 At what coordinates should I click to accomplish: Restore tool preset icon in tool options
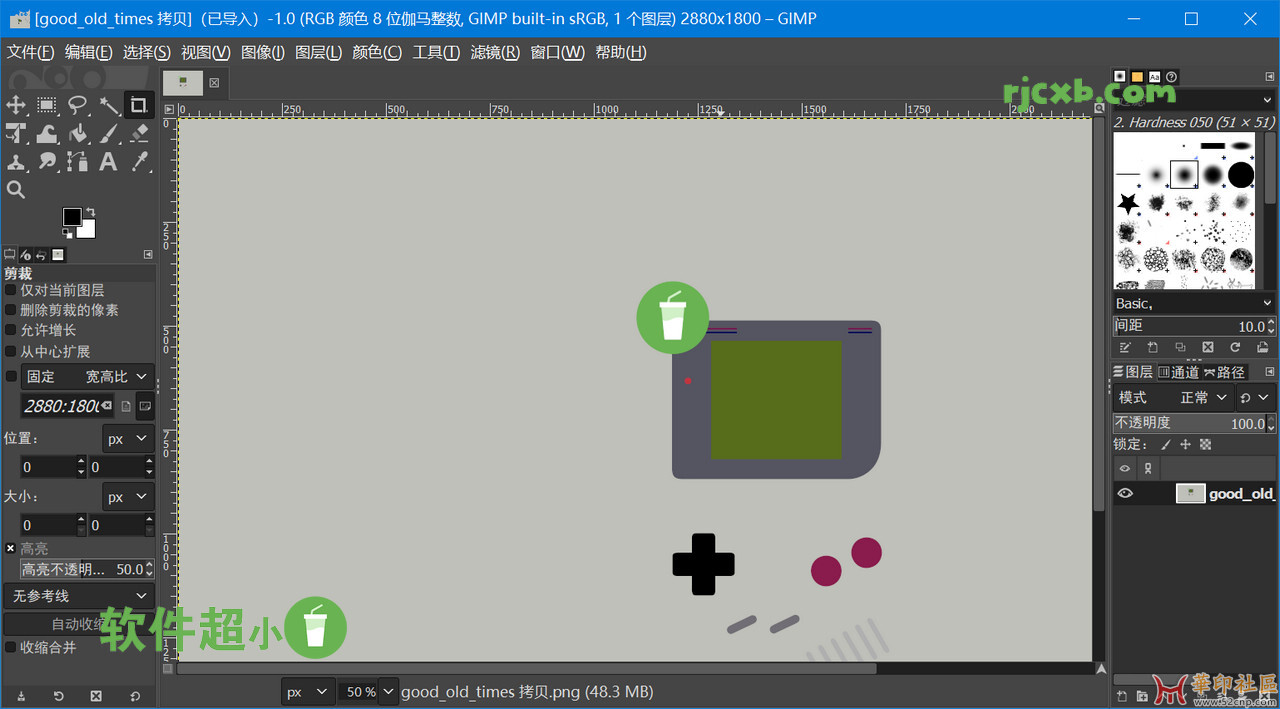coord(59,696)
